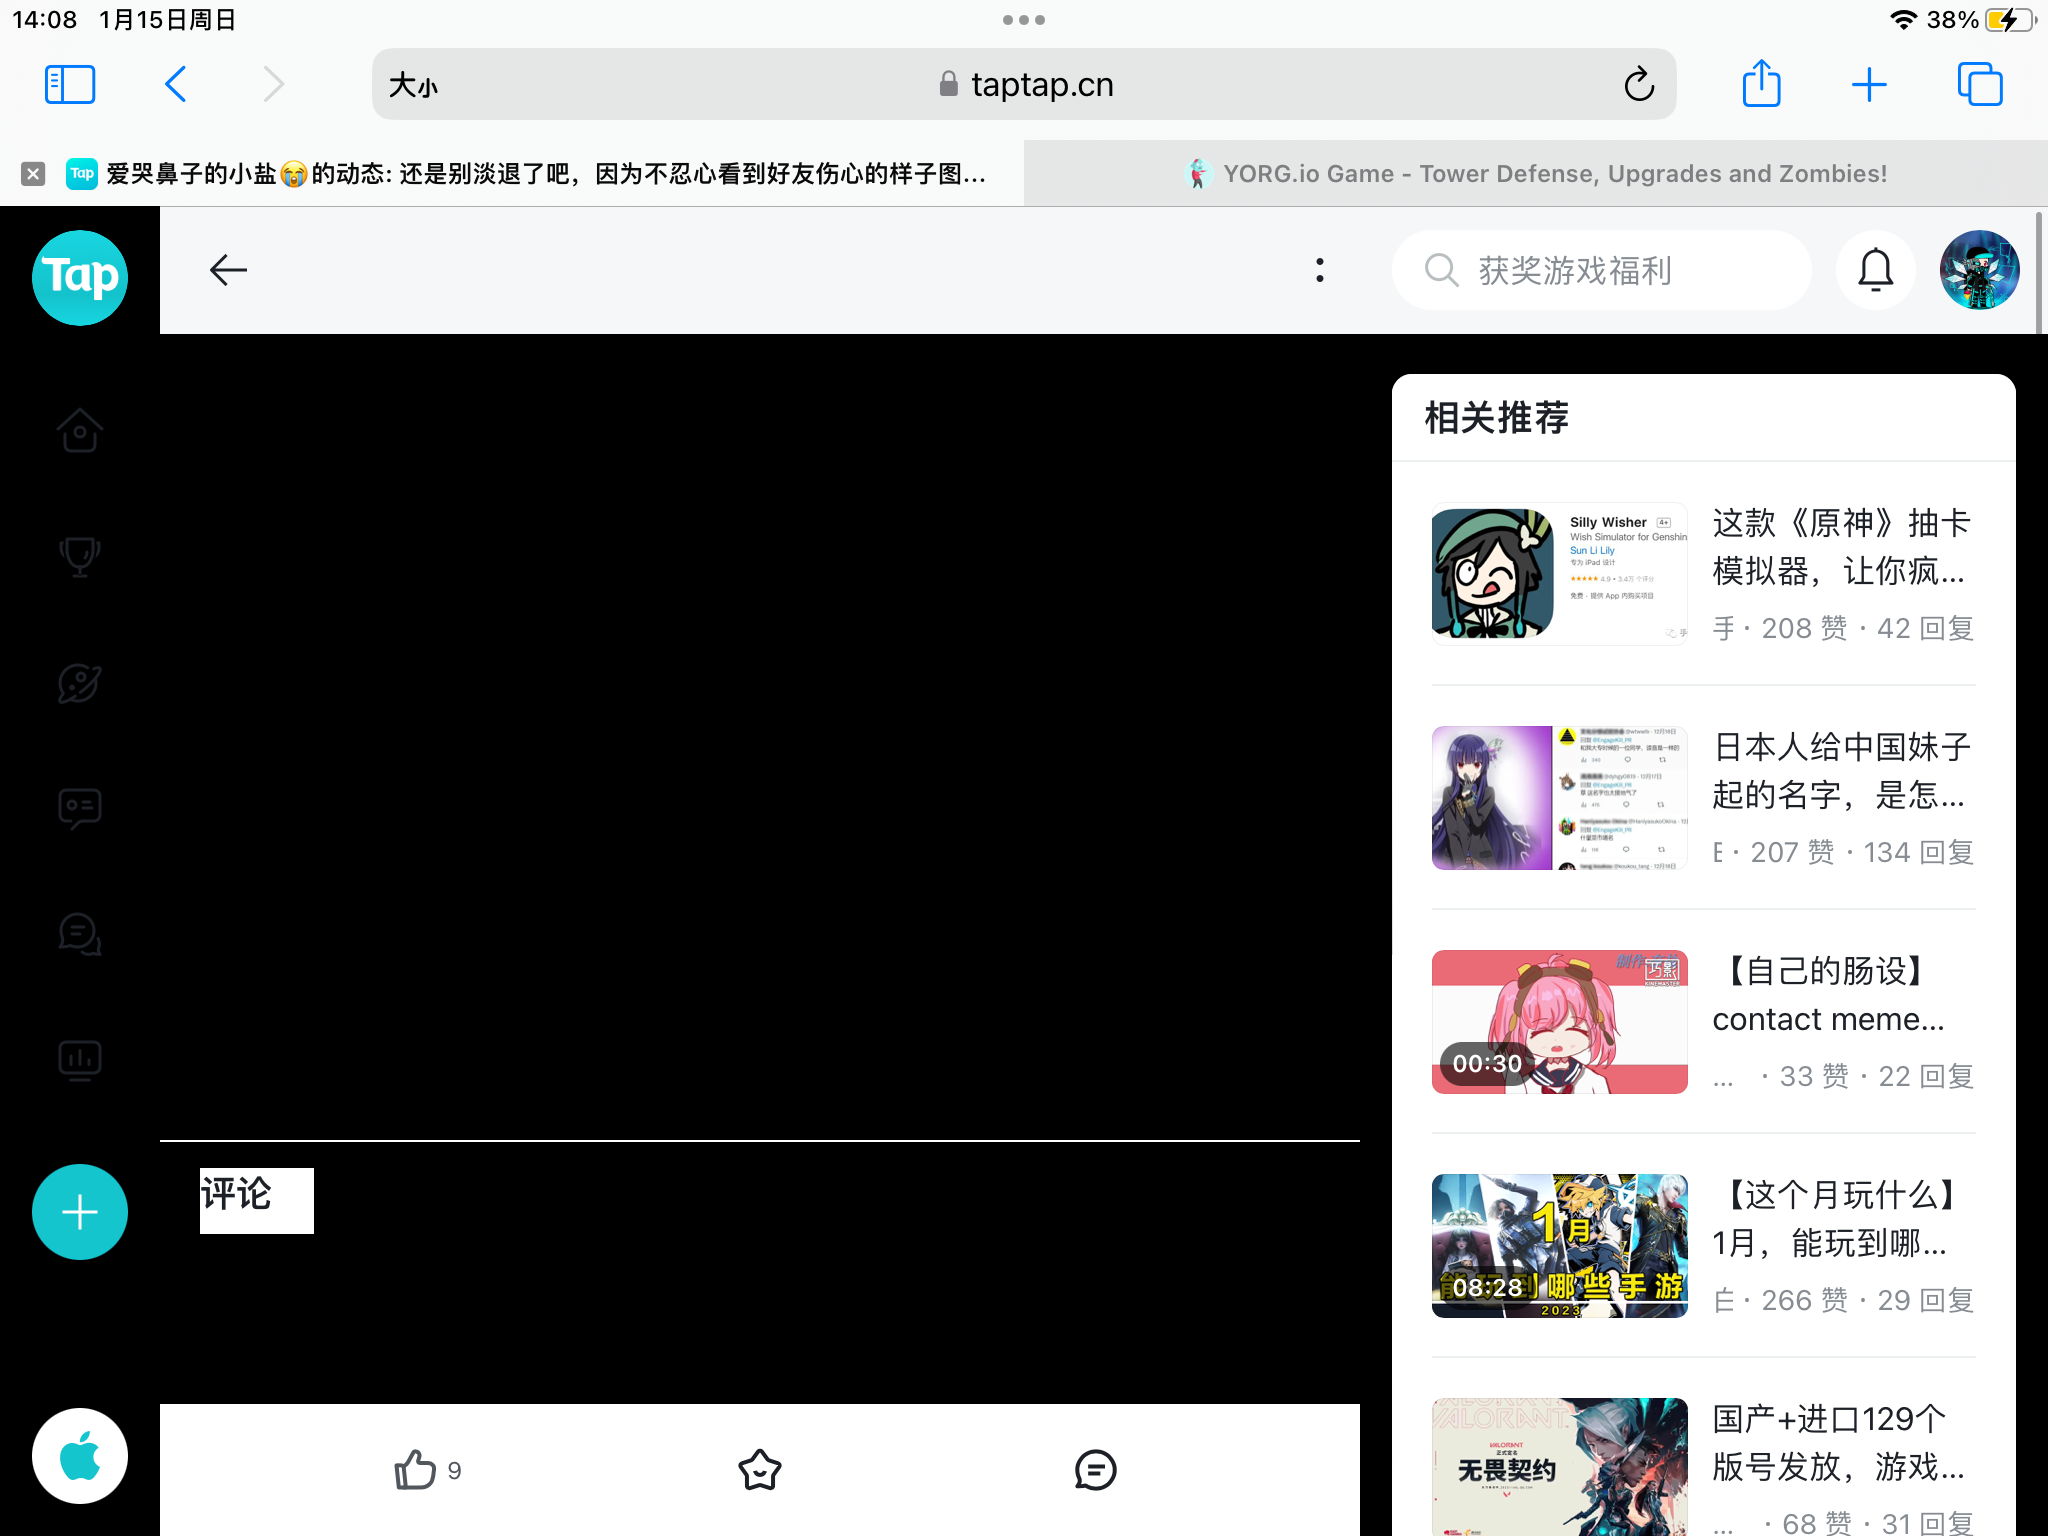The width and height of the screenshot is (2048, 1536).
Task: Go forward with Safari forward chevron
Action: click(273, 85)
